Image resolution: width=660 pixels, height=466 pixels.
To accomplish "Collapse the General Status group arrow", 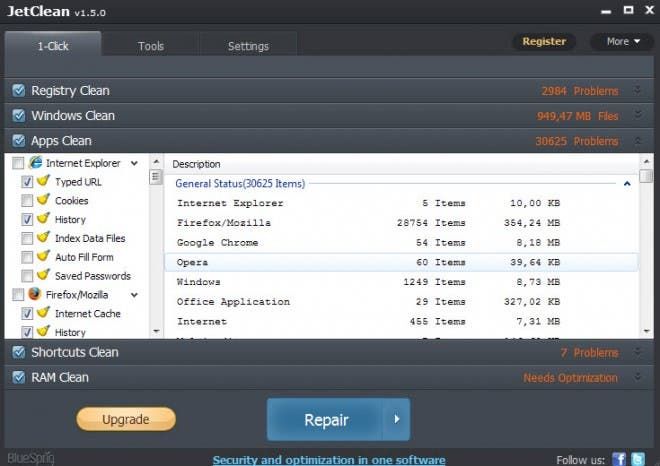I will [x=627, y=184].
